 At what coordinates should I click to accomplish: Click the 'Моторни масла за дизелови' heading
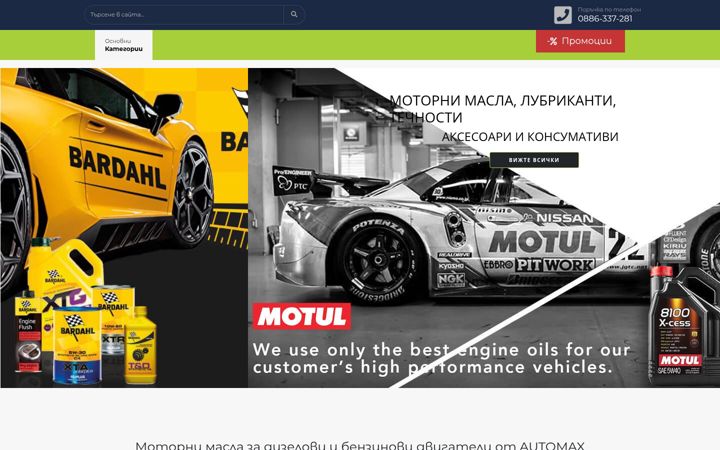click(x=360, y=445)
